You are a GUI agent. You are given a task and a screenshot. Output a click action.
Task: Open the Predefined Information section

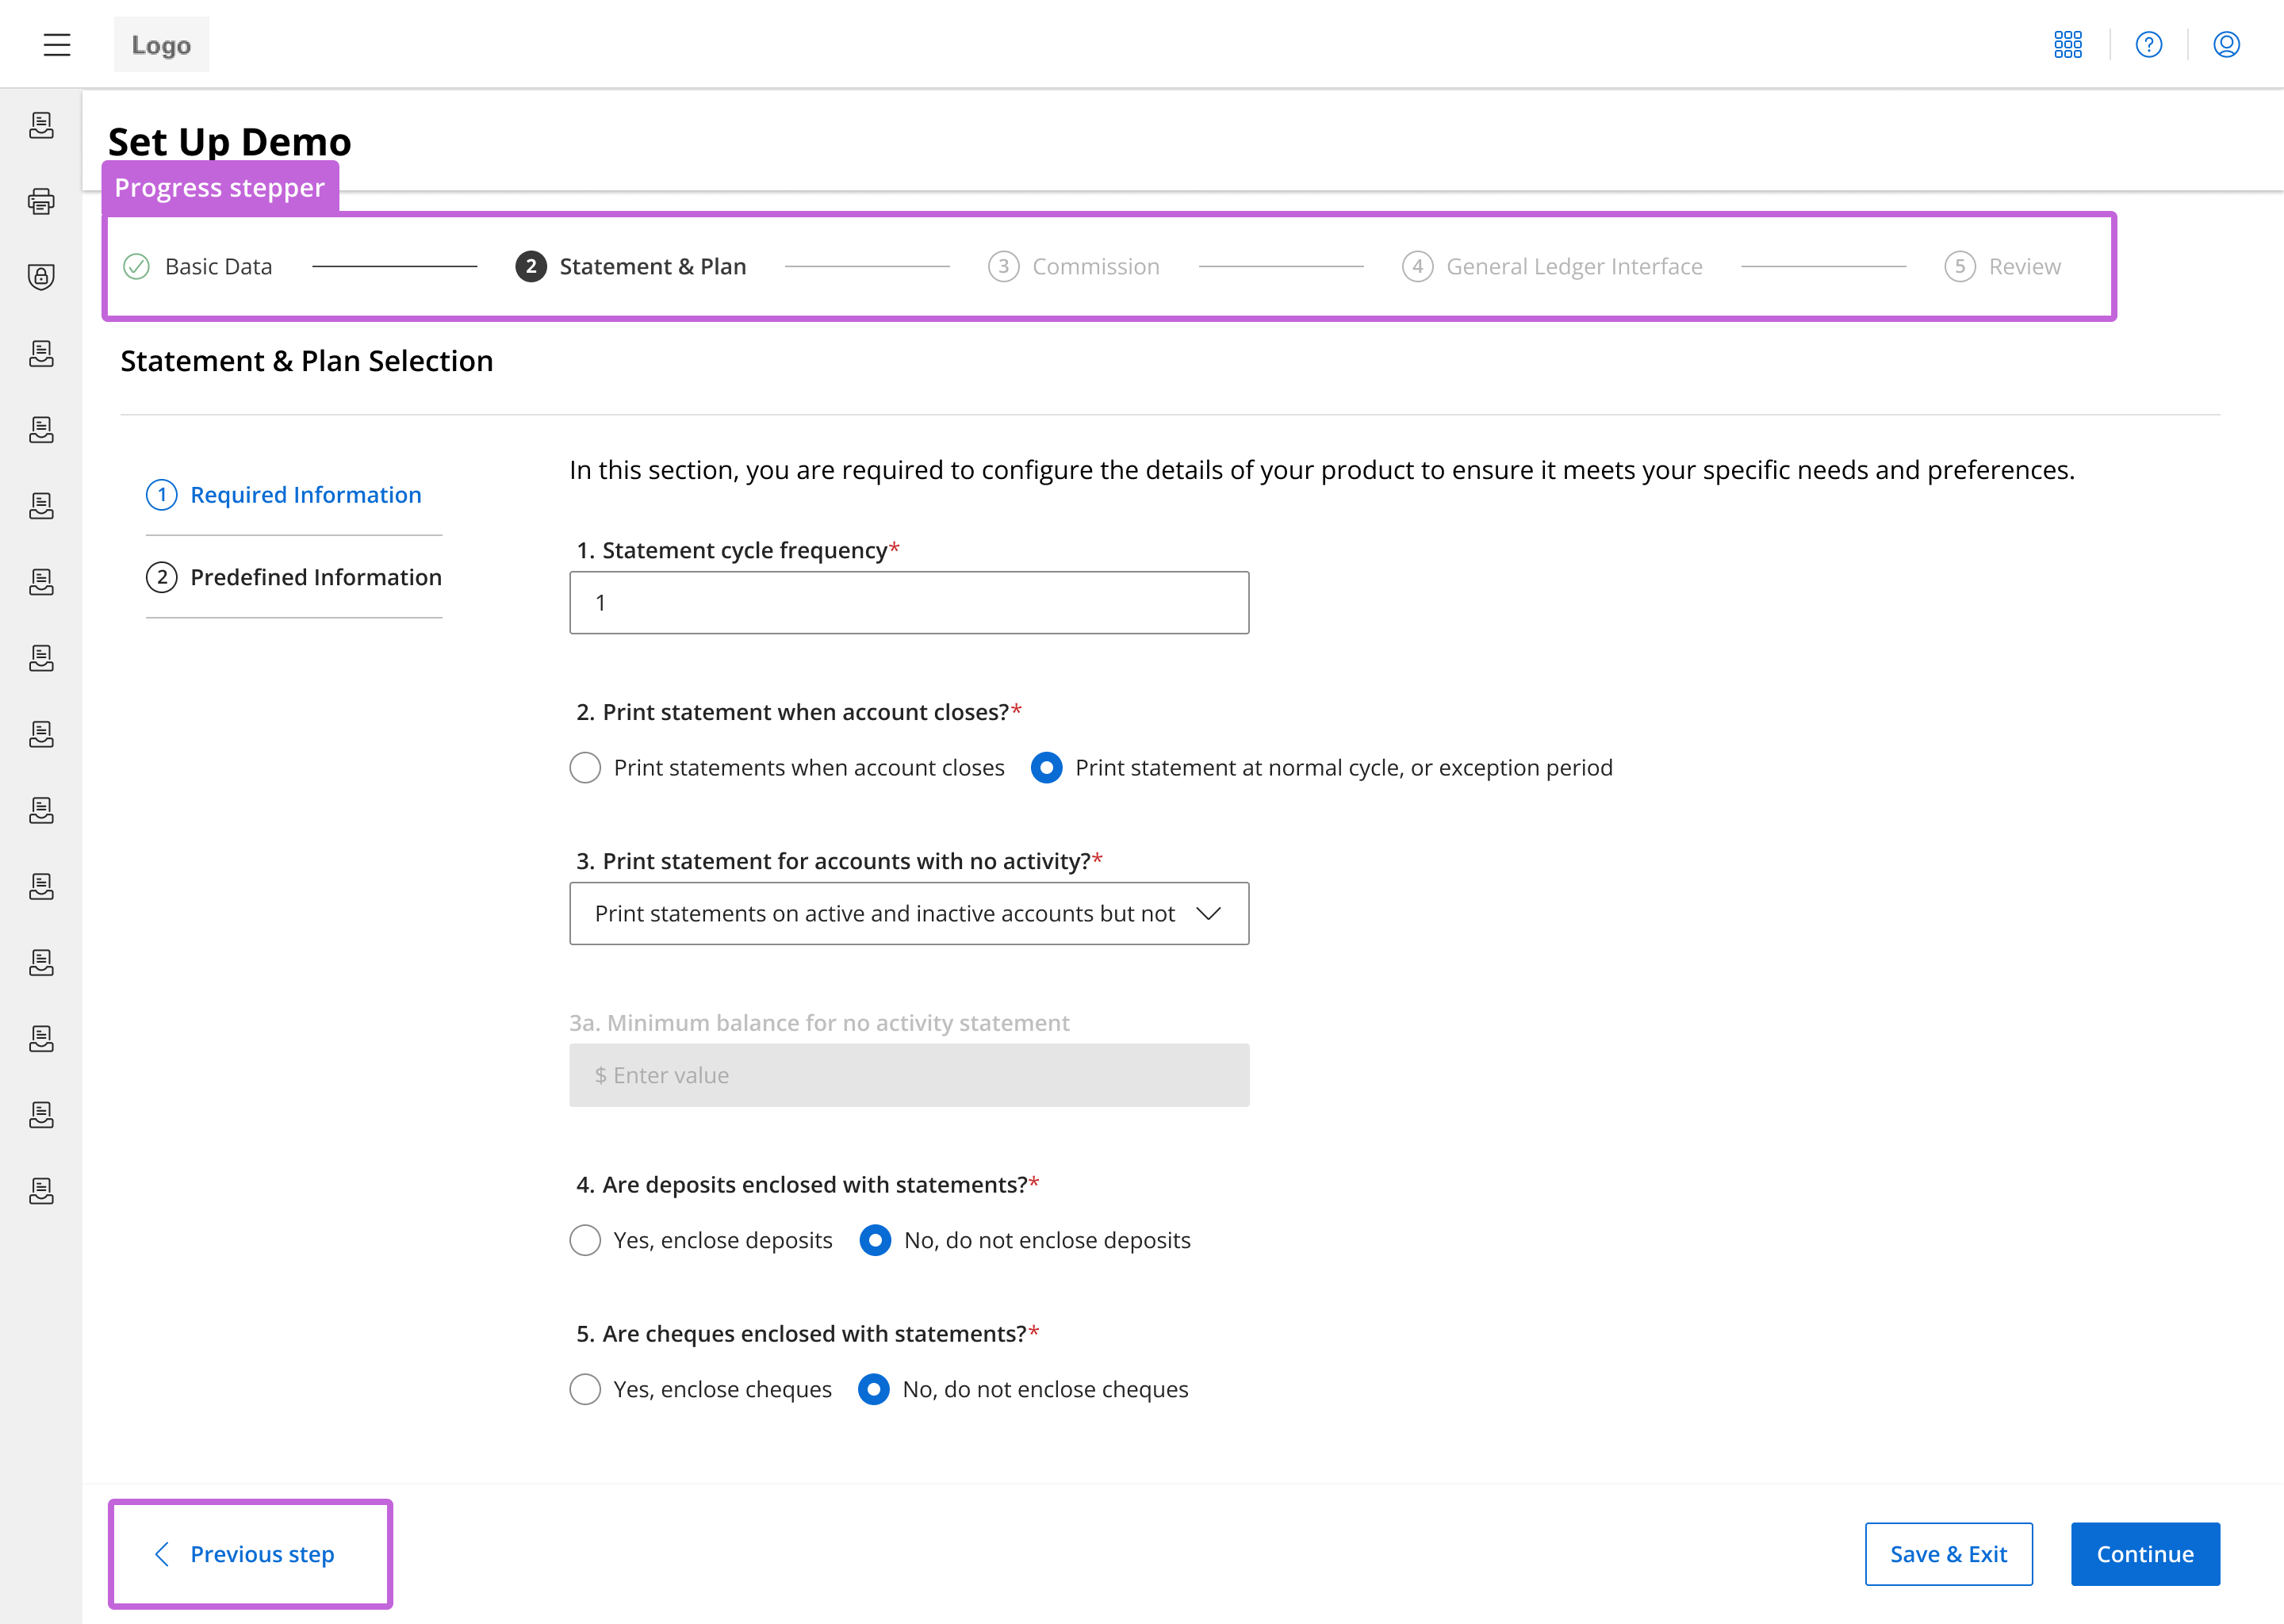tap(315, 577)
